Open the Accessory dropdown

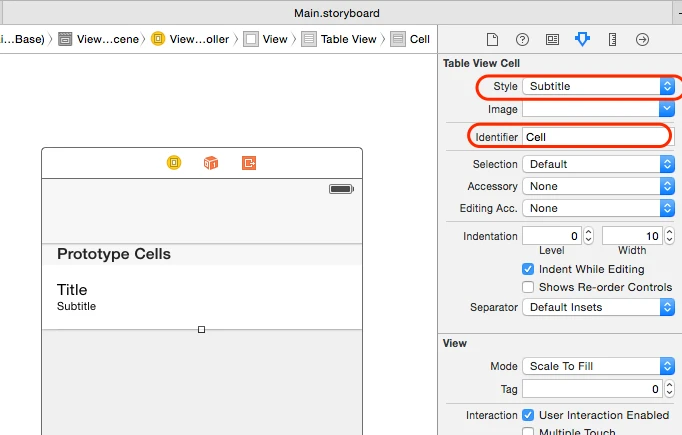coord(598,186)
